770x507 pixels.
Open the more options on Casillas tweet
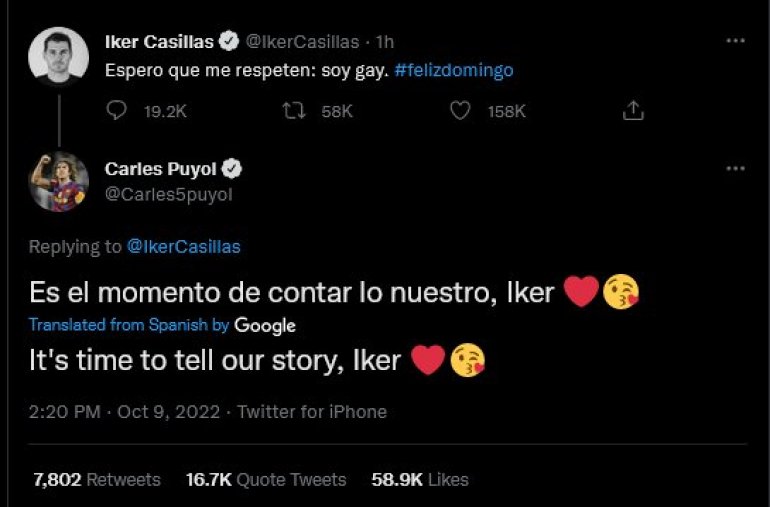pyautogui.click(x=735, y=41)
